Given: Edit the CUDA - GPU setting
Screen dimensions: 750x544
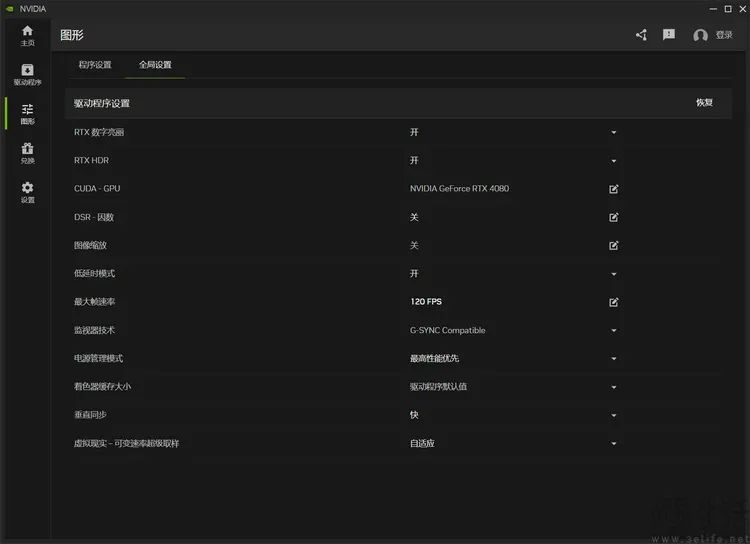Looking at the screenshot, I should [614, 189].
